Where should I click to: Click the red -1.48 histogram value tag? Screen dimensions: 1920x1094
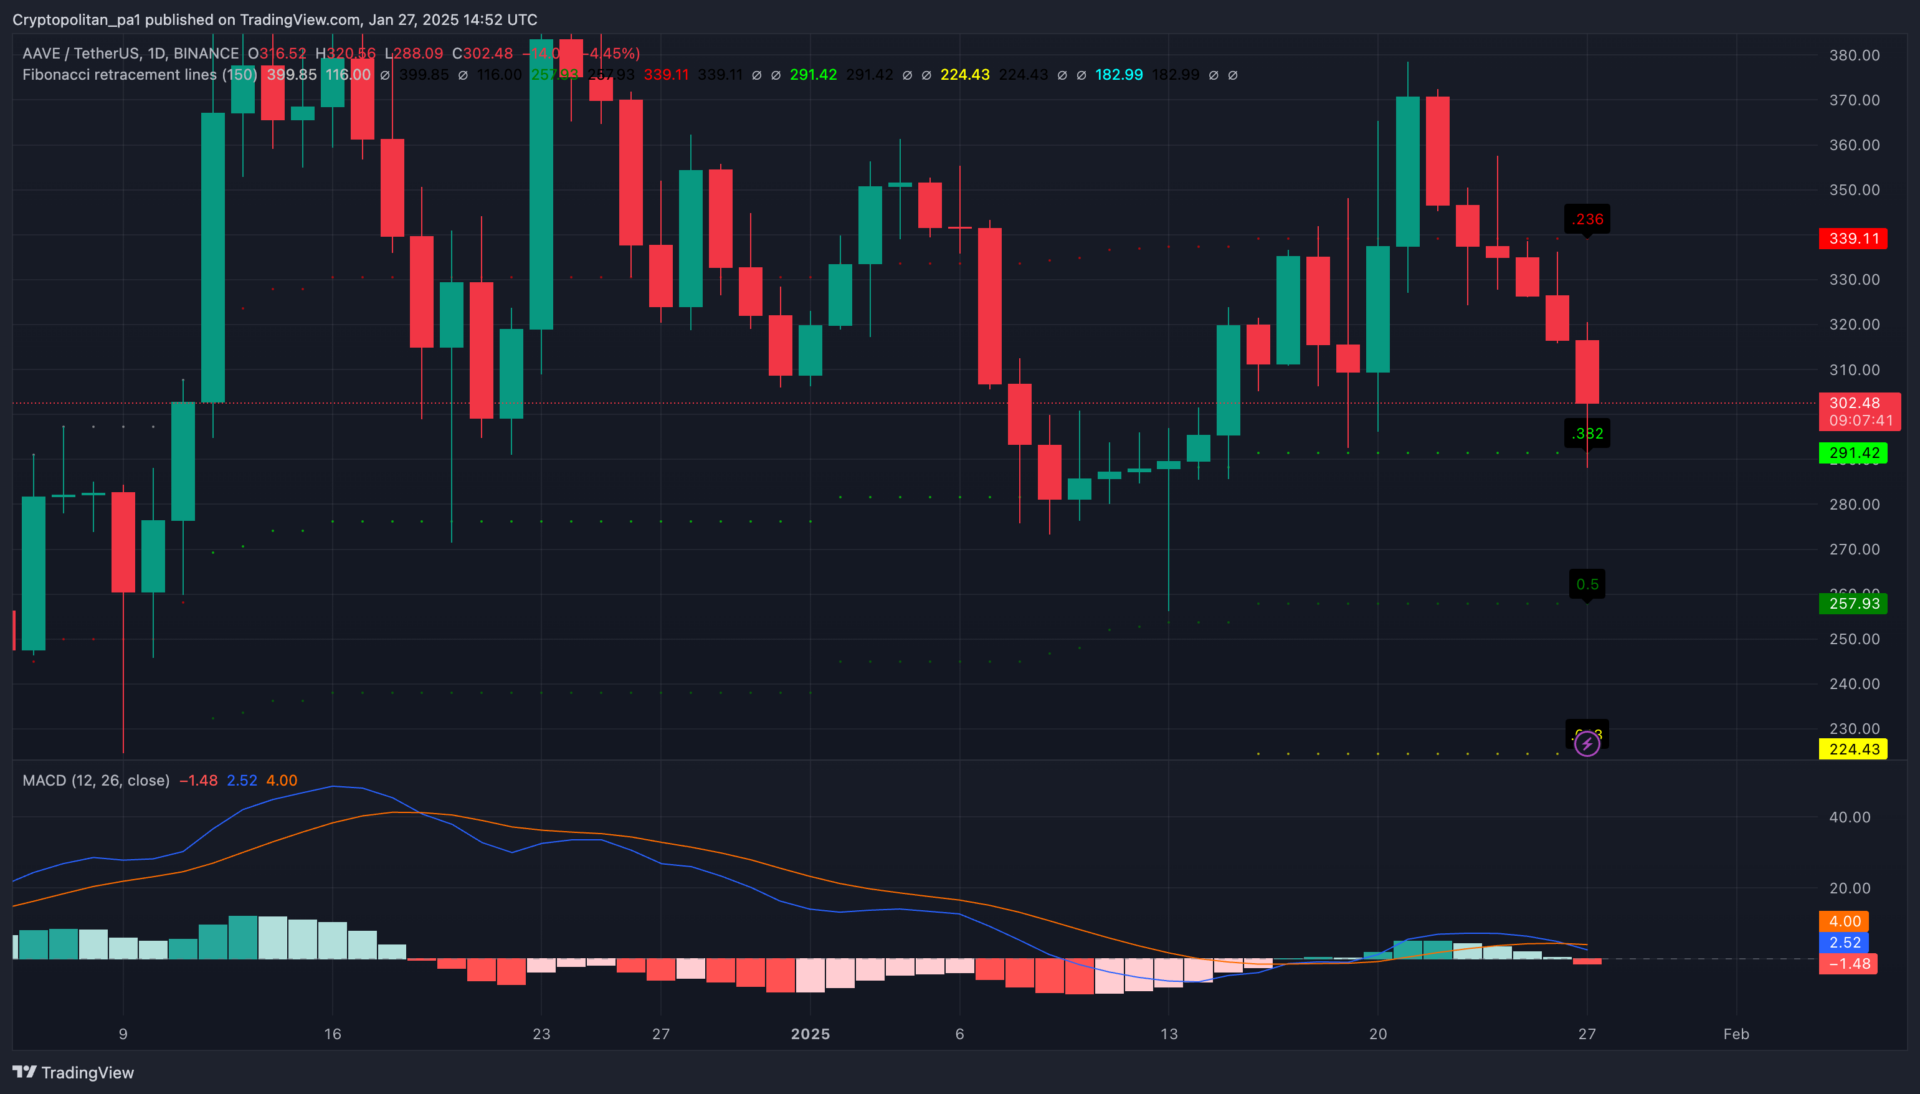(1848, 964)
